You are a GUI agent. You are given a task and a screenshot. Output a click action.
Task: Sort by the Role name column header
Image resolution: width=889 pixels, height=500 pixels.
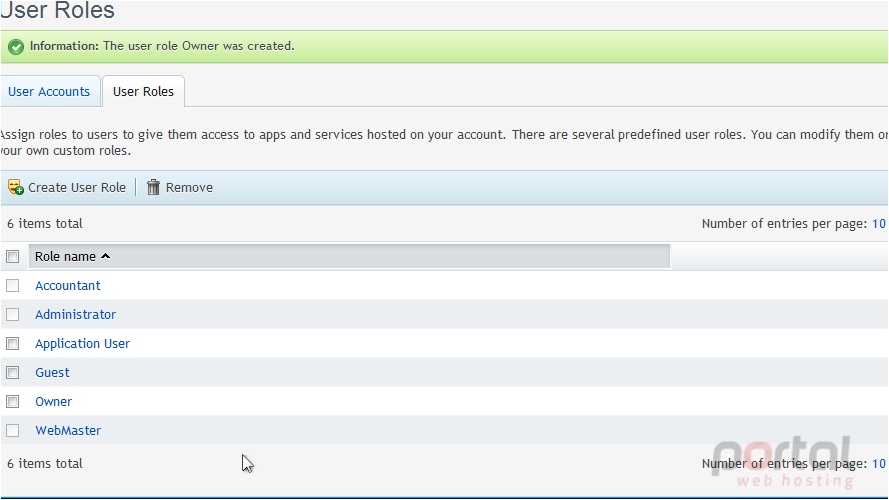pyautogui.click(x=65, y=256)
